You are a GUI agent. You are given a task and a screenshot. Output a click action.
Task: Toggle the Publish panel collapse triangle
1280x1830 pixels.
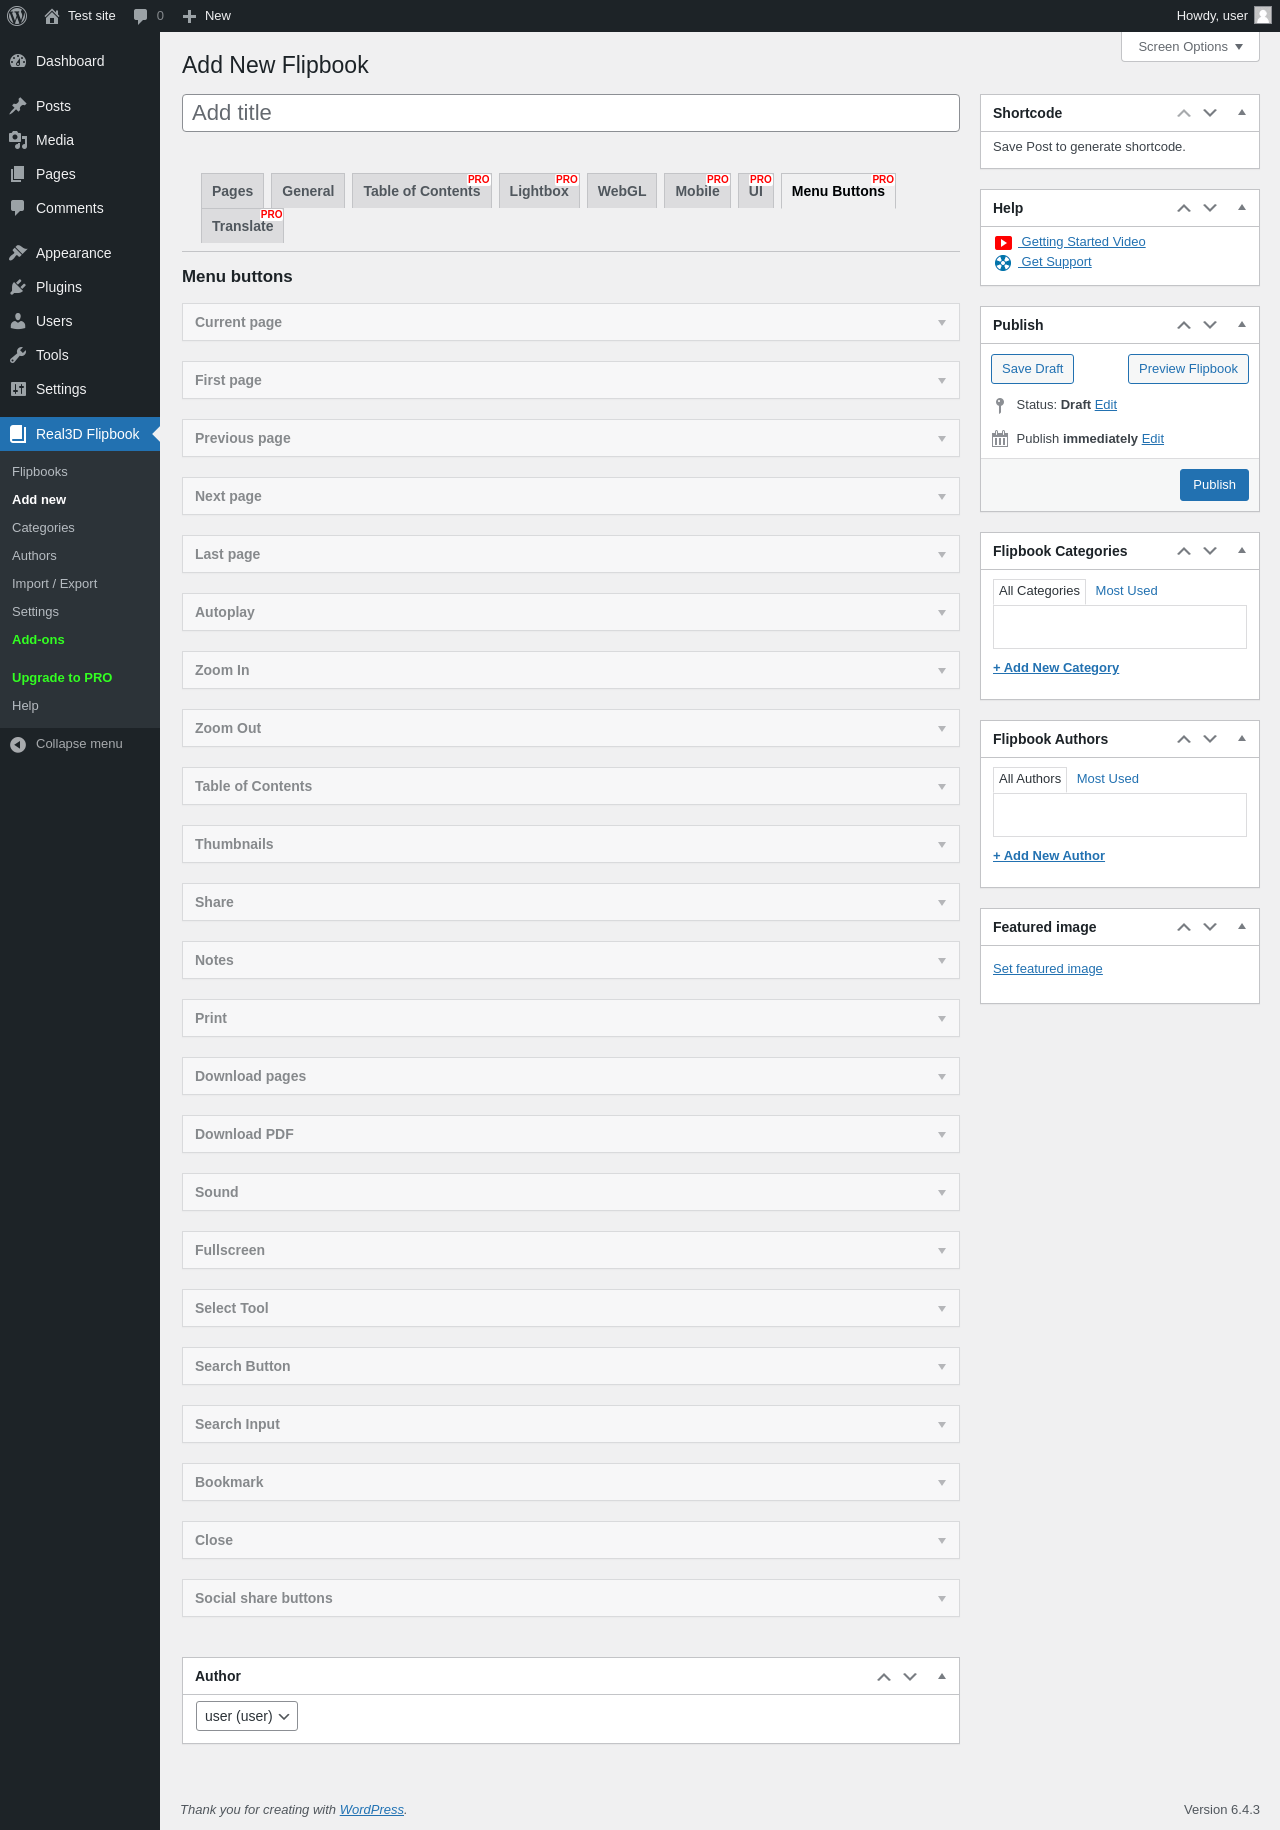(x=1242, y=325)
